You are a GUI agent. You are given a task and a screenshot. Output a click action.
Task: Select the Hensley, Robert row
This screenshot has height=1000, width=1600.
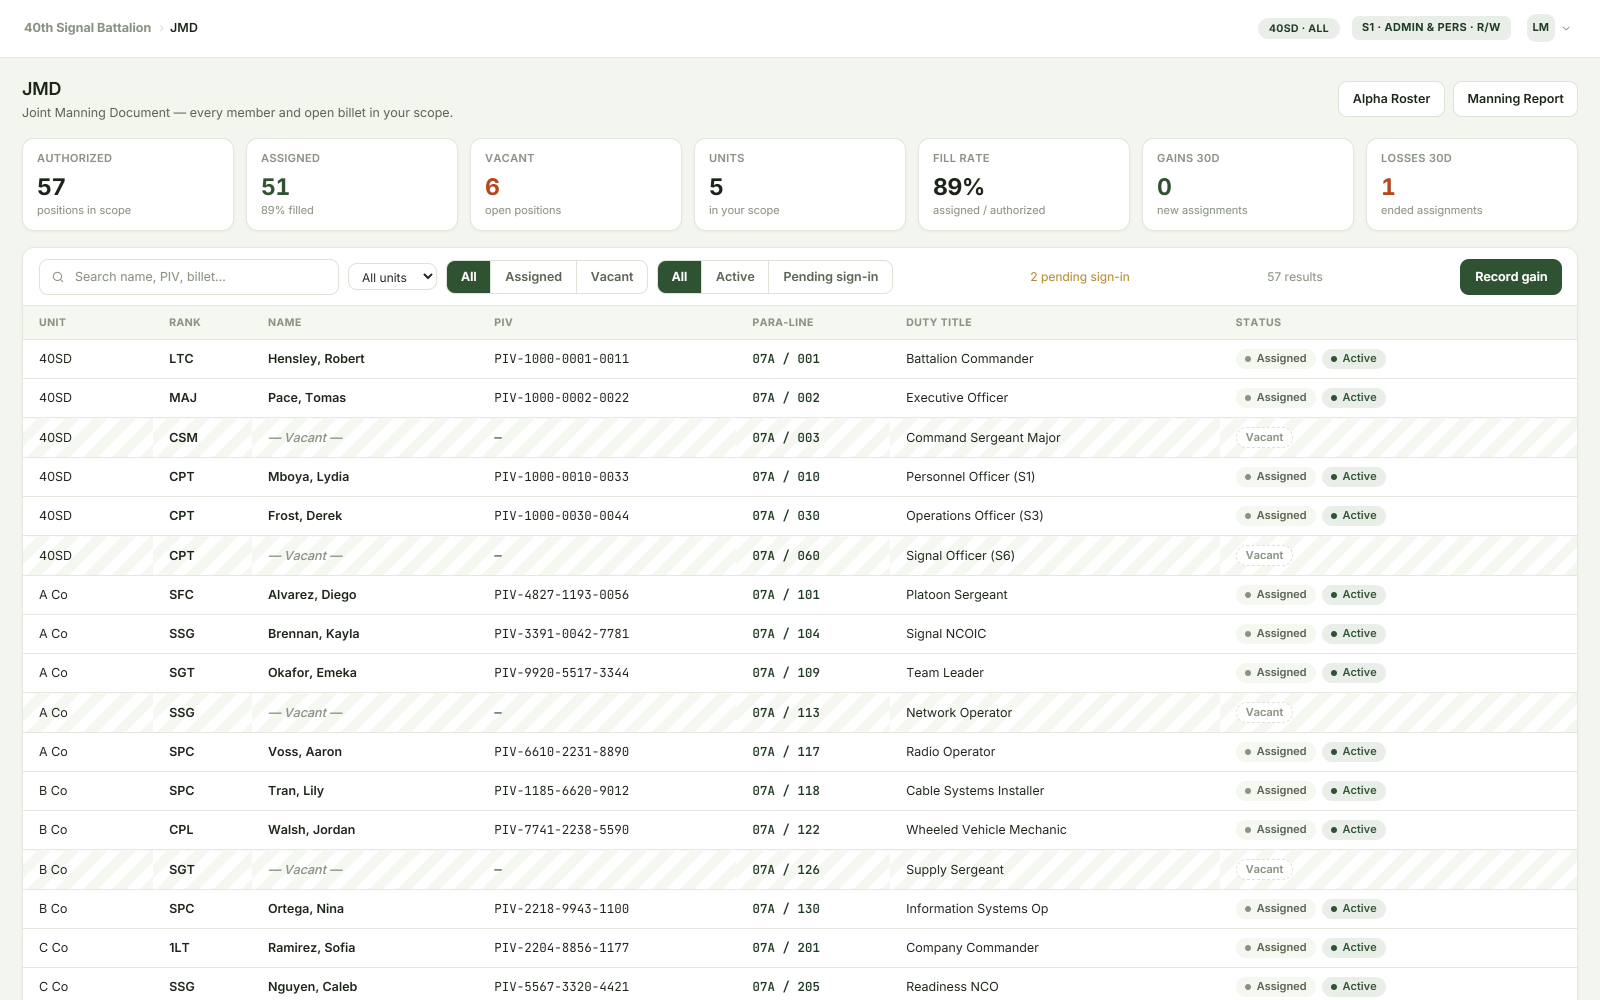pos(800,359)
